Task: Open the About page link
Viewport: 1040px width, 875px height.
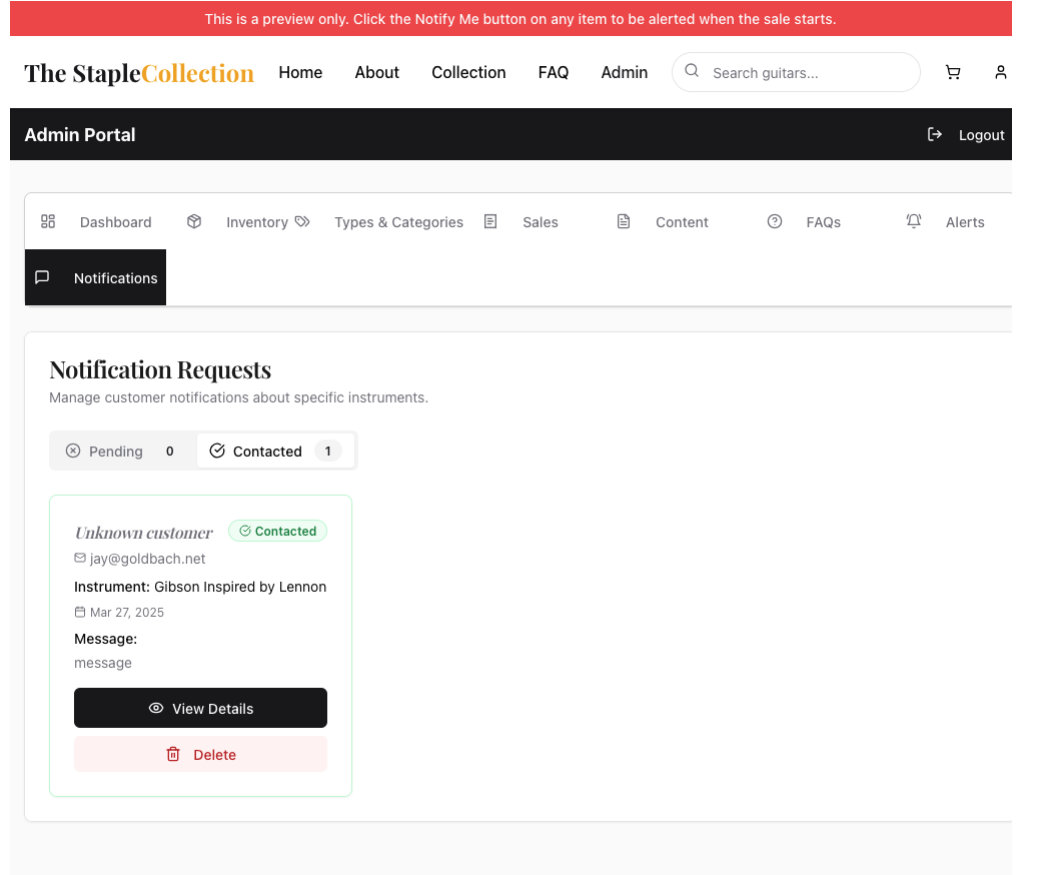Action: click(x=377, y=72)
